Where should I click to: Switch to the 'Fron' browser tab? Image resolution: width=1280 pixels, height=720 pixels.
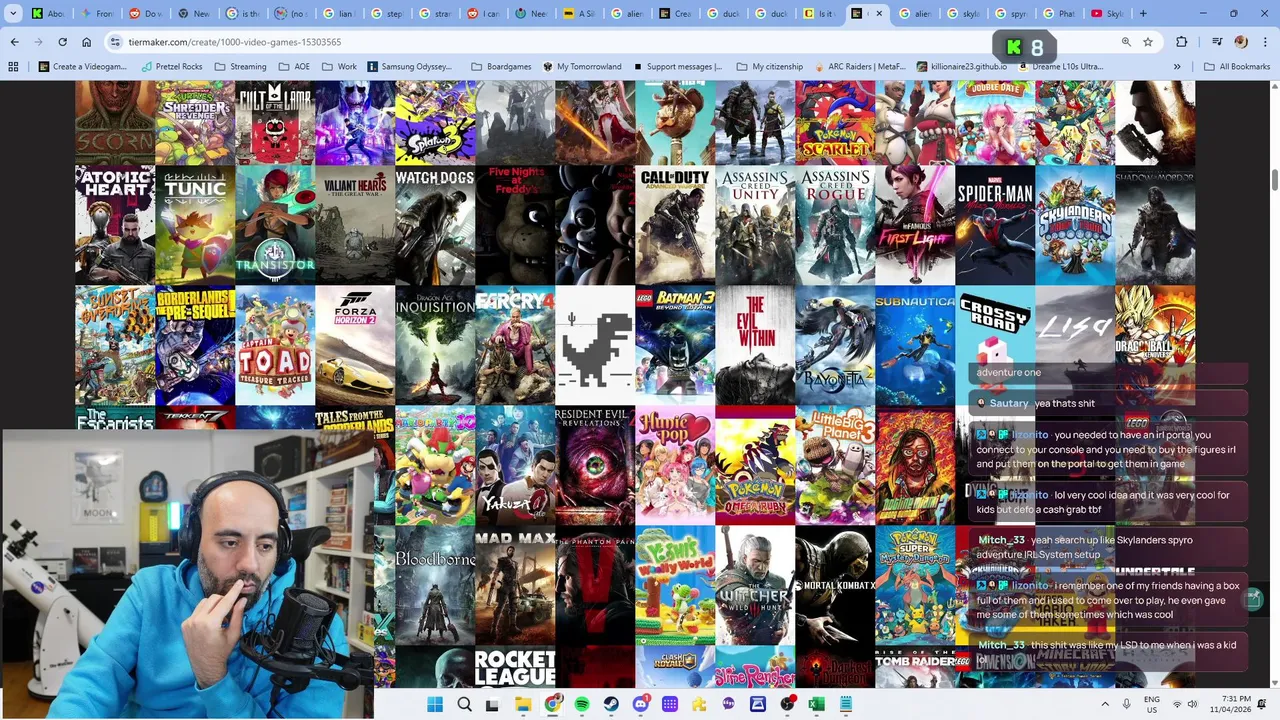97,14
